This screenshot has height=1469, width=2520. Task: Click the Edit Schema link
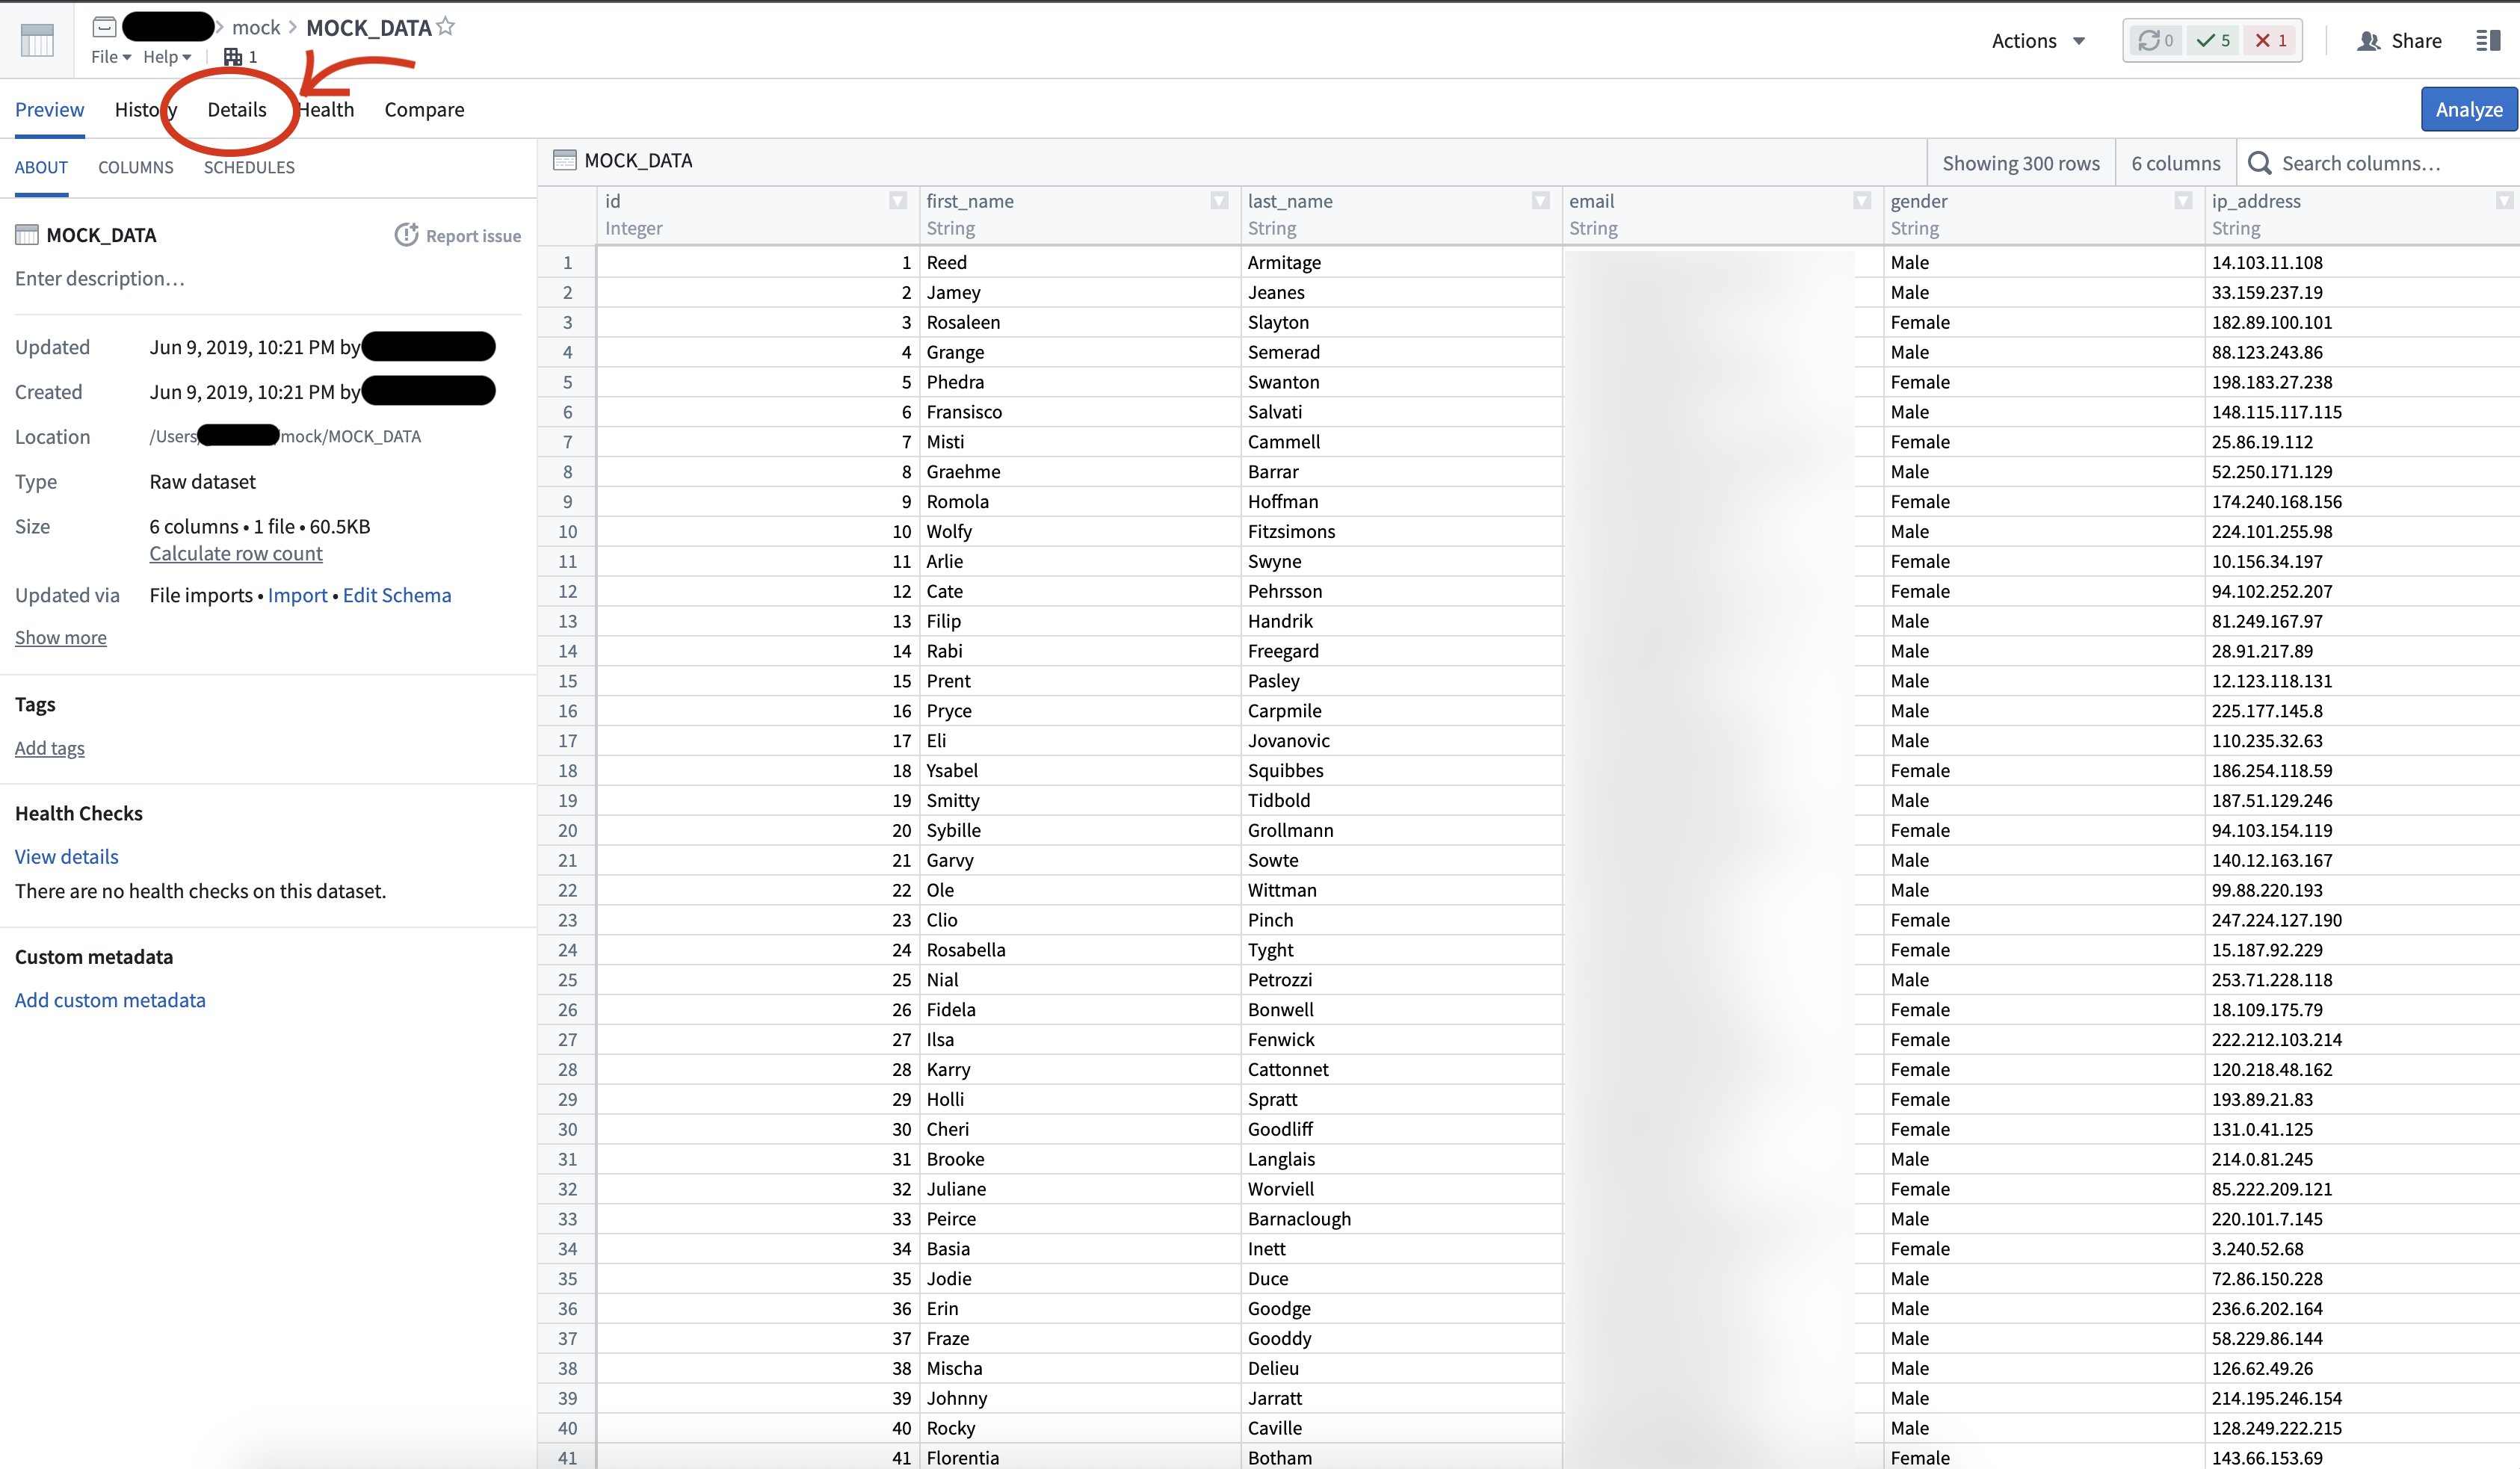(397, 595)
